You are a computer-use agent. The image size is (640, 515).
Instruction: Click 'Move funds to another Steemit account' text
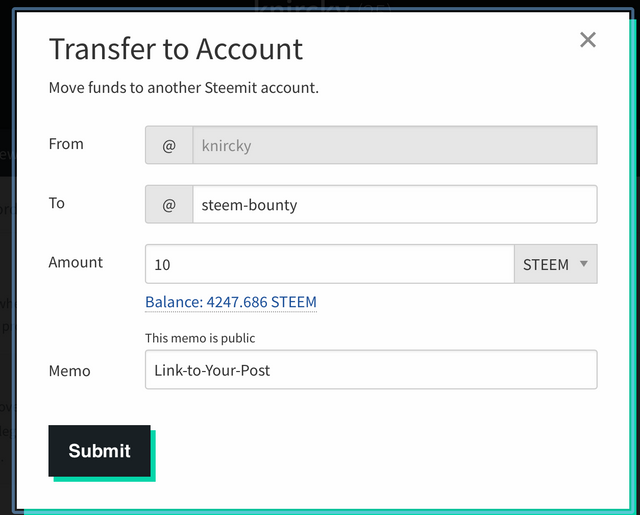tap(184, 88)
